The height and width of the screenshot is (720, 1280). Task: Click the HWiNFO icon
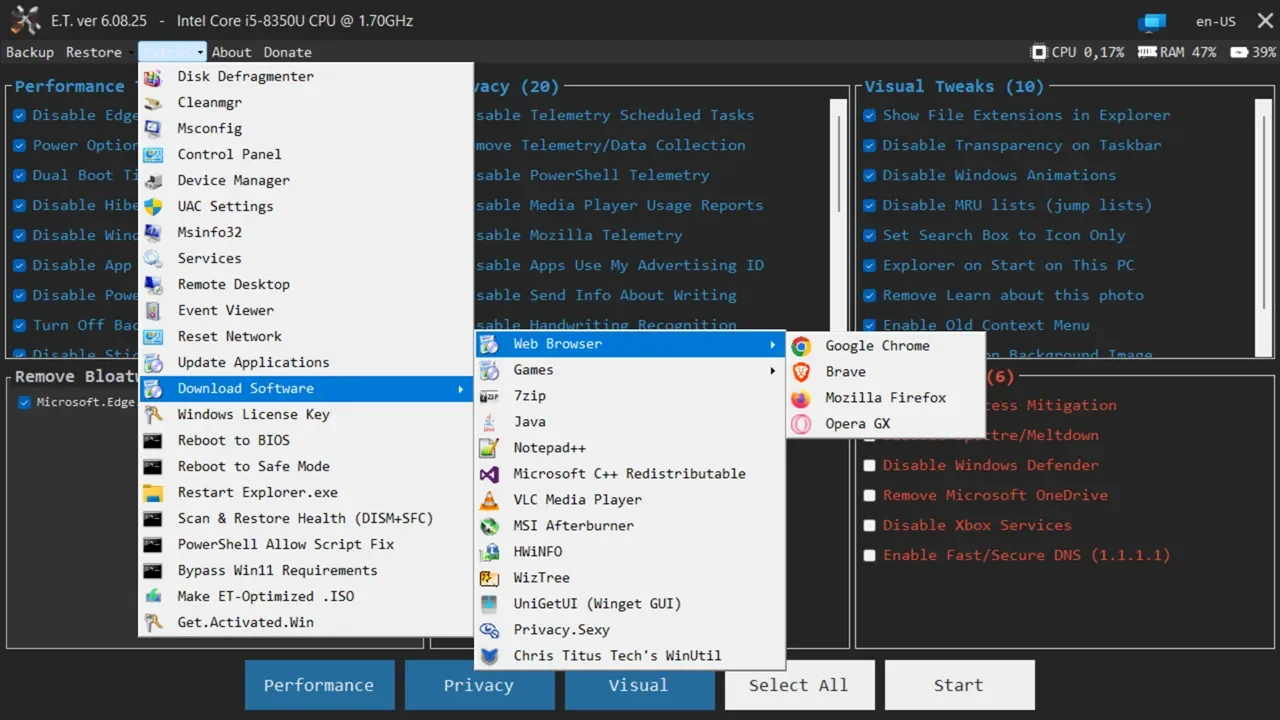[489, 552]
